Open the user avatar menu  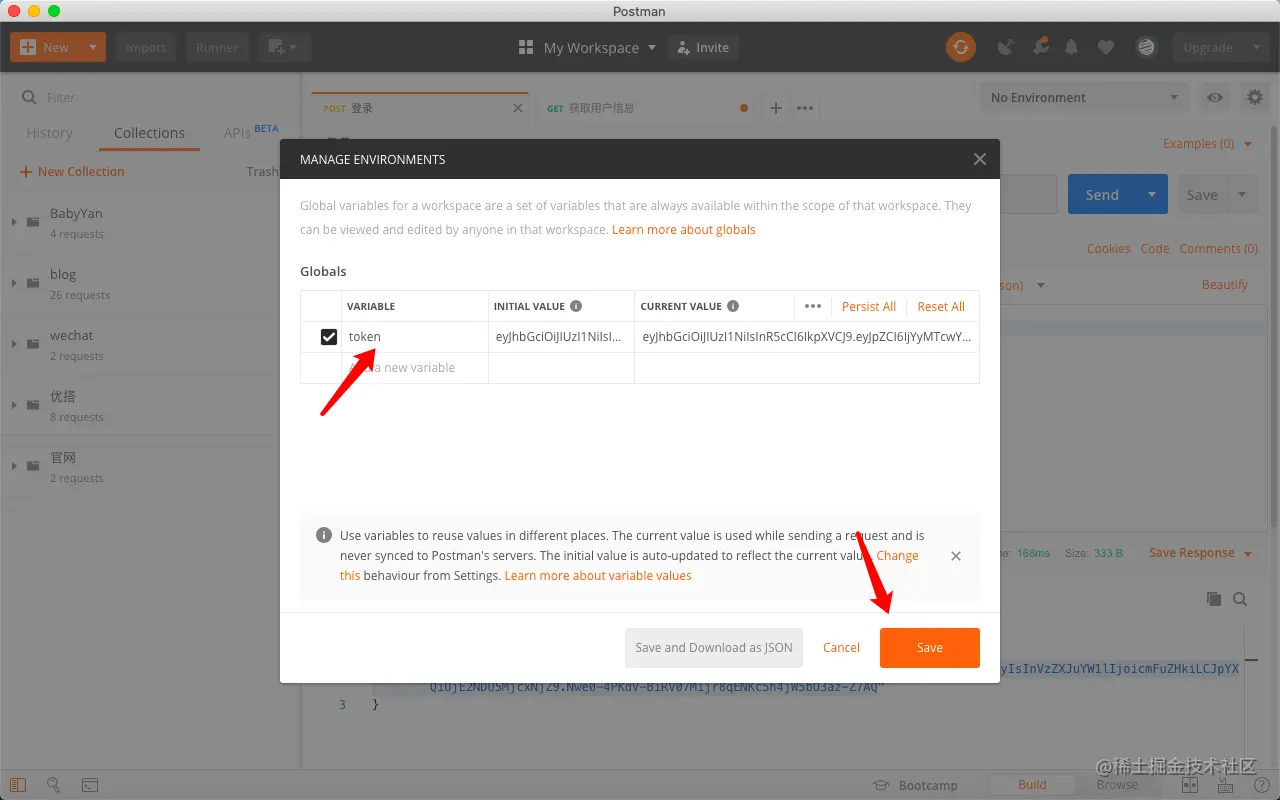1146,47
